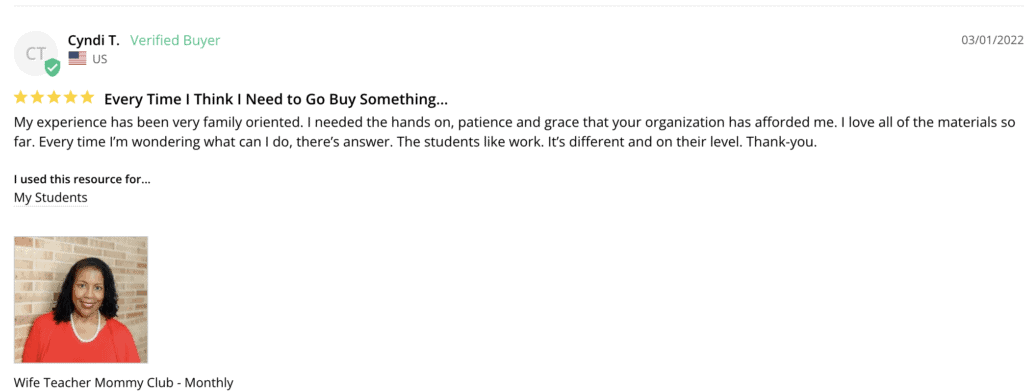Click the review body paragraph text

click(515, 132)
